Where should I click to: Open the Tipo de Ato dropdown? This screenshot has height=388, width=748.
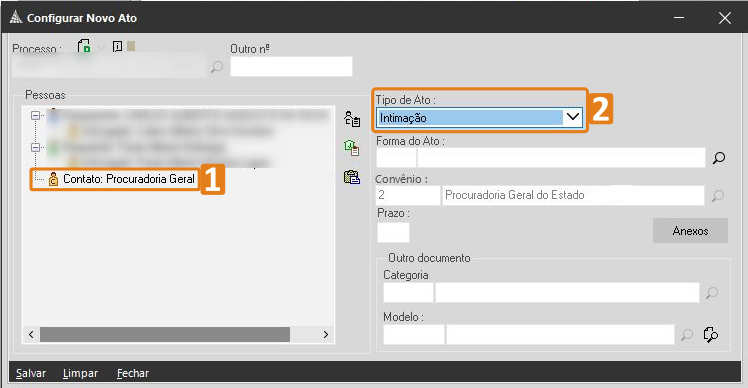[572, 117]
